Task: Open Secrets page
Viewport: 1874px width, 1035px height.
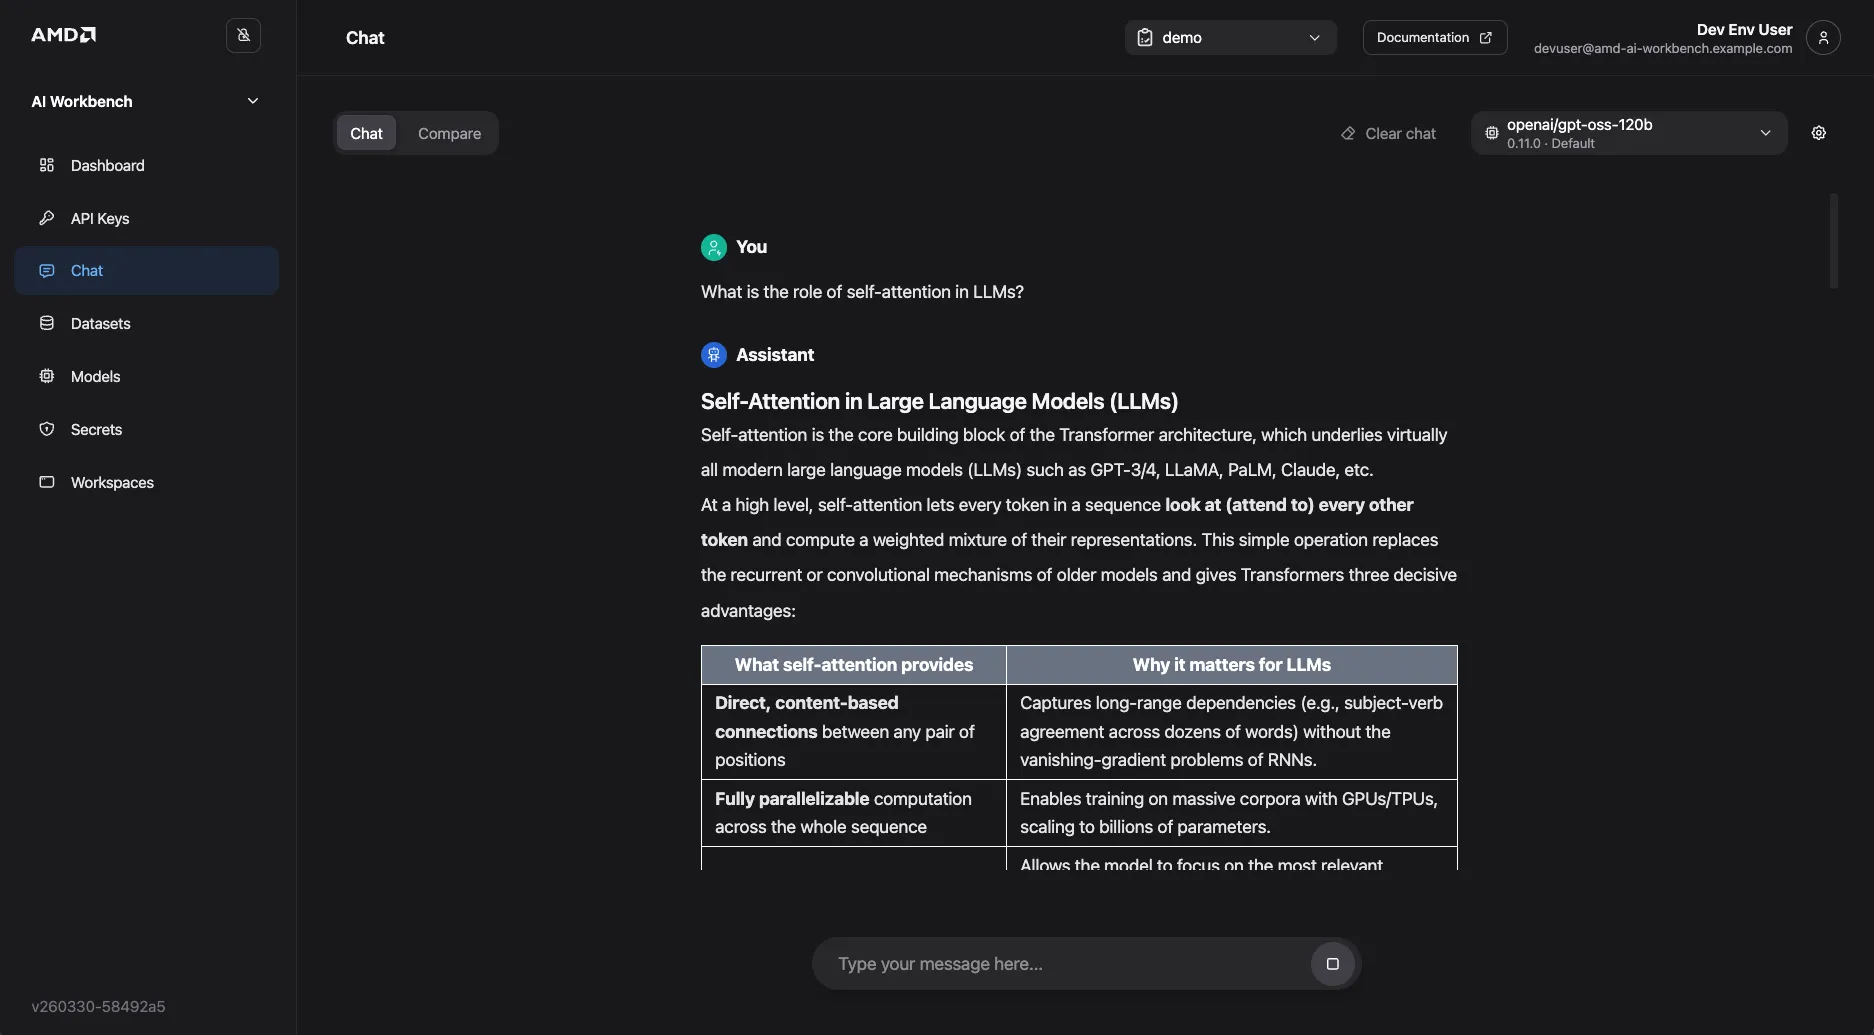Action: click(147, 429)
